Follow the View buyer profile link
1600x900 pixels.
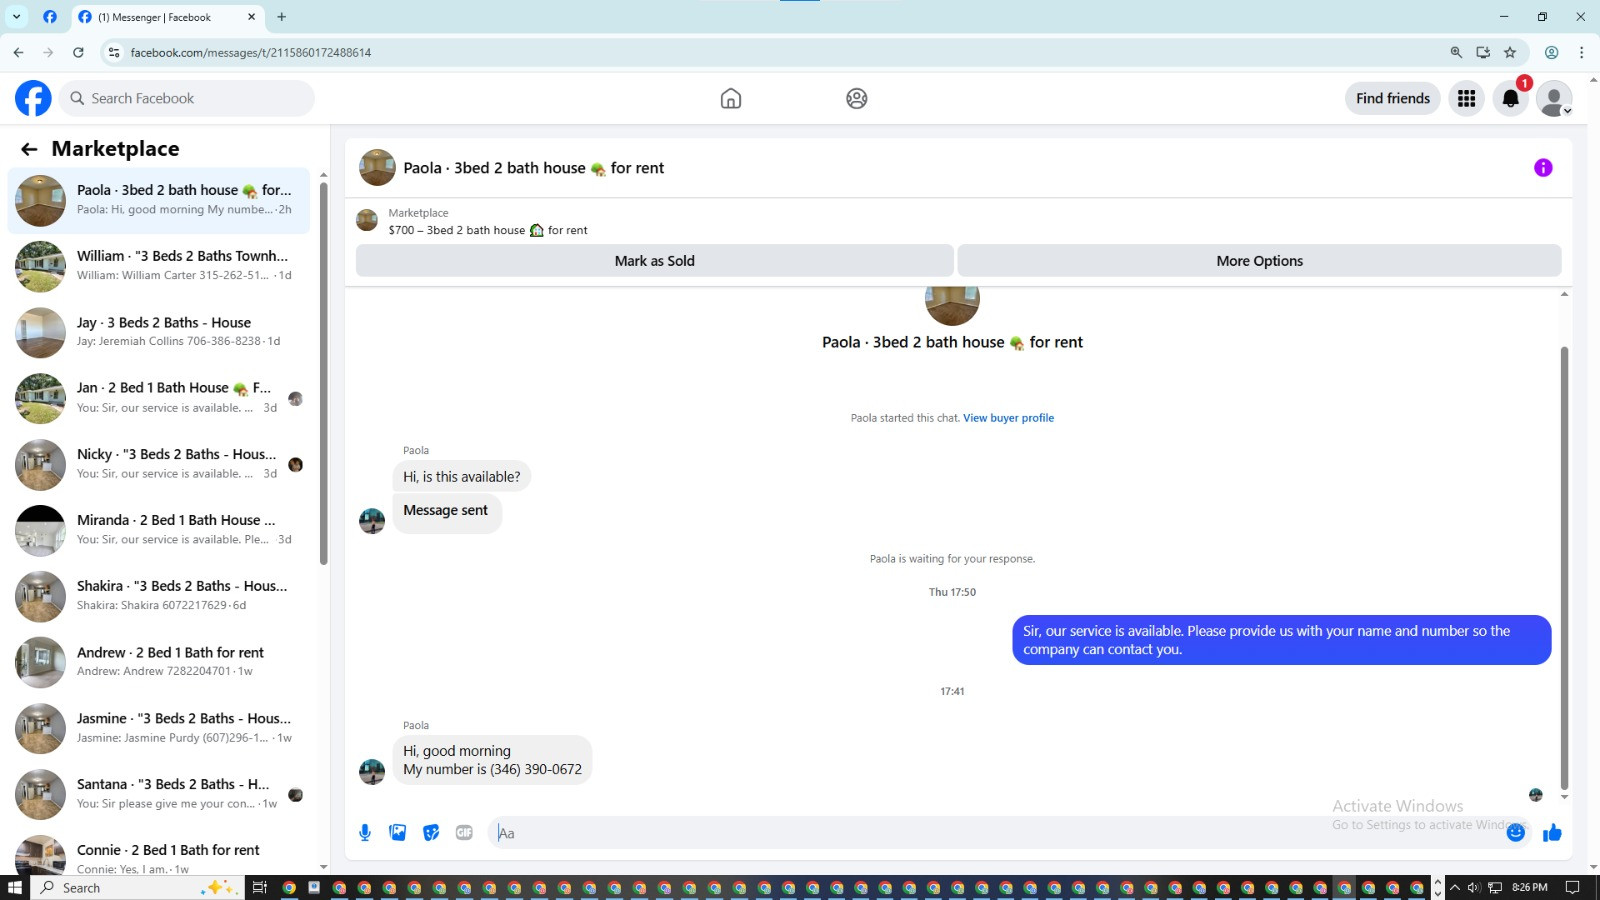click(x=1008, y=418)
